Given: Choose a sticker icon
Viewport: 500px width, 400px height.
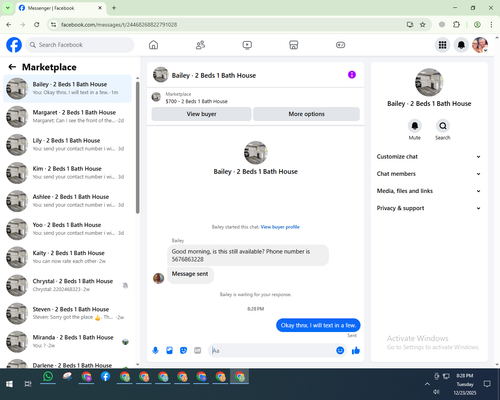Looking at the screenshot, I should (183, 350).
